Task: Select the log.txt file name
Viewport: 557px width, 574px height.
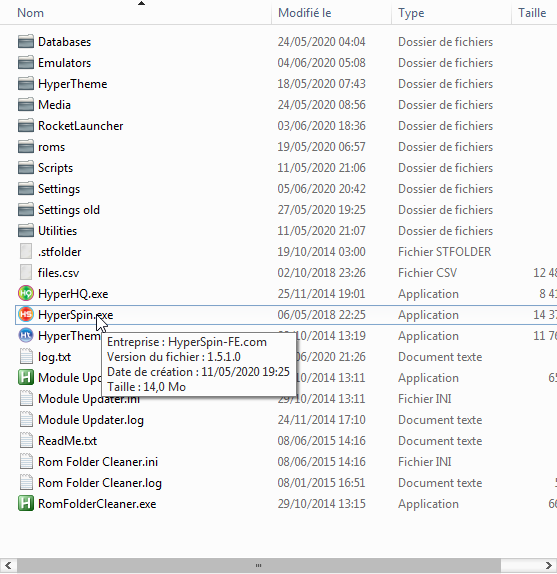Action: tap(54, 357)
